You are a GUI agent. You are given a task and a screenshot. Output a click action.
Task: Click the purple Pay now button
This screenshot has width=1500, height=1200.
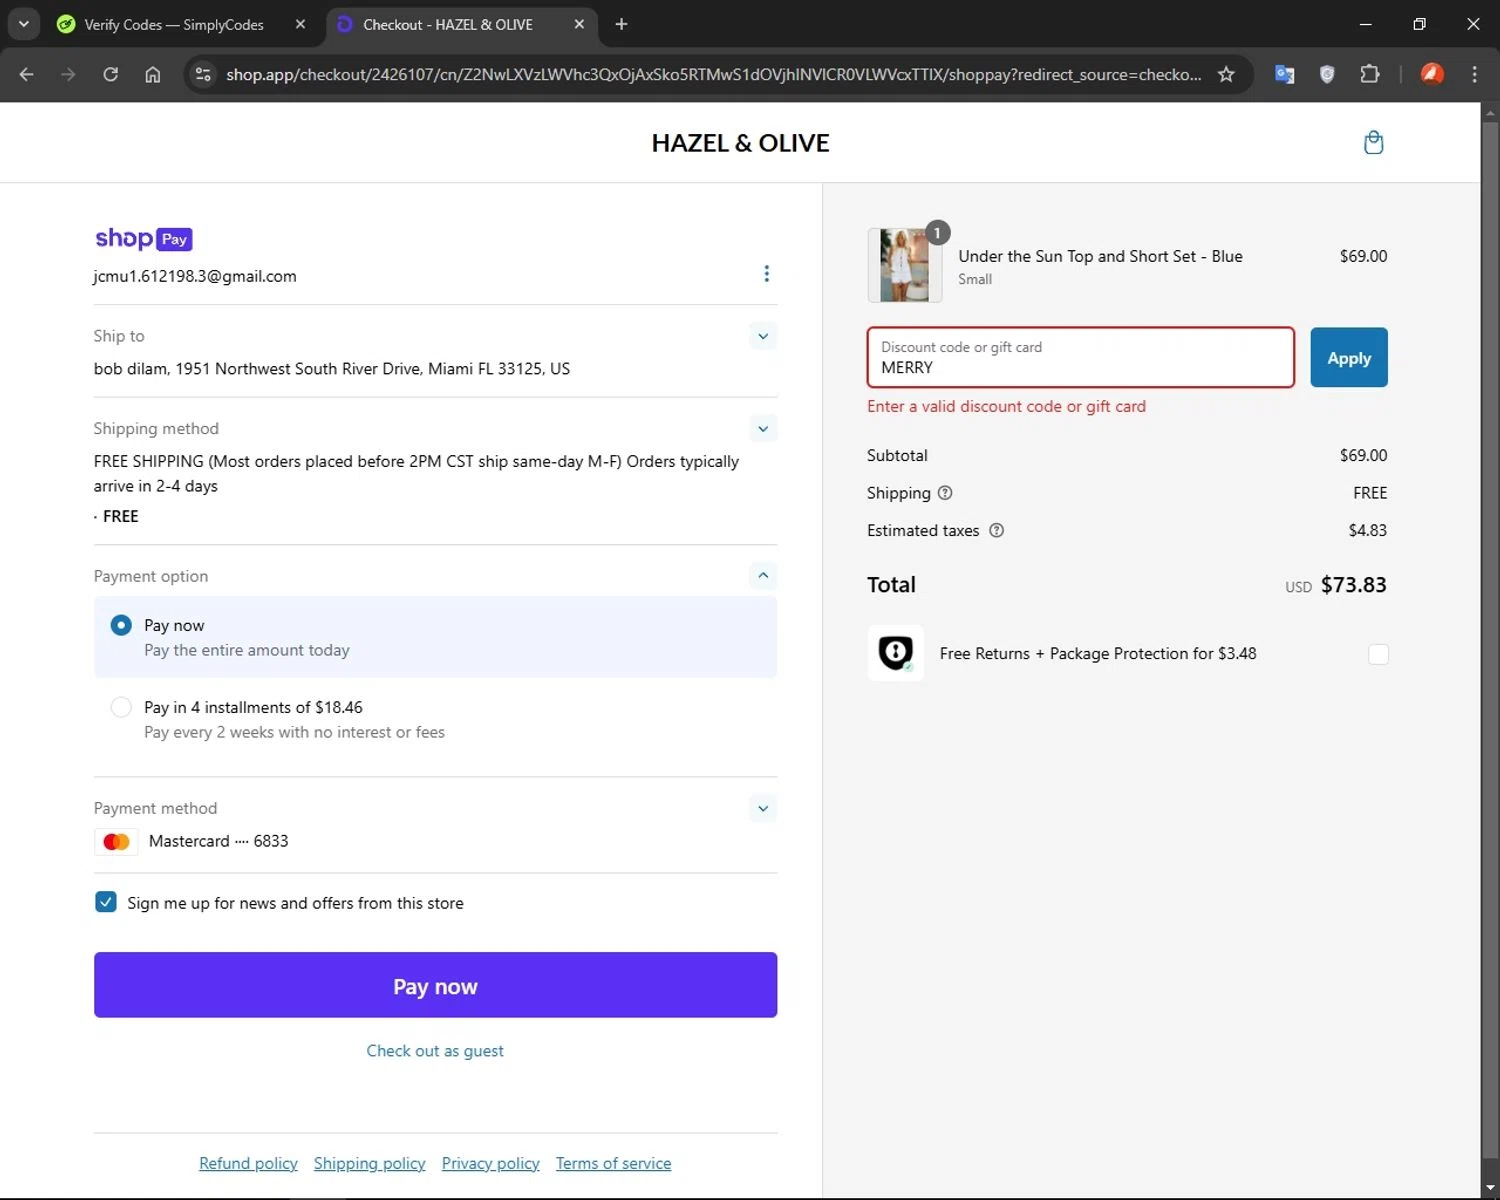(x=435, y=985)
